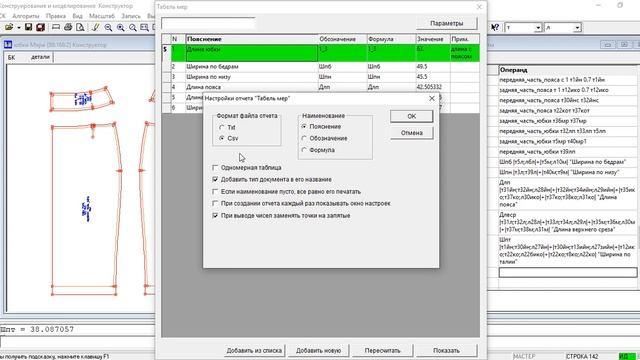
Task: Open a file with the folder icon
Action: tap(9, 27)
